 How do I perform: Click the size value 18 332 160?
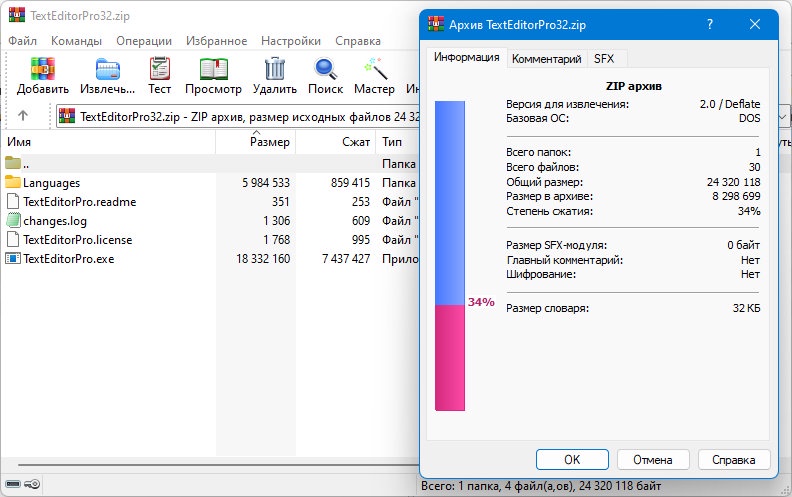(x=263, y=259)
